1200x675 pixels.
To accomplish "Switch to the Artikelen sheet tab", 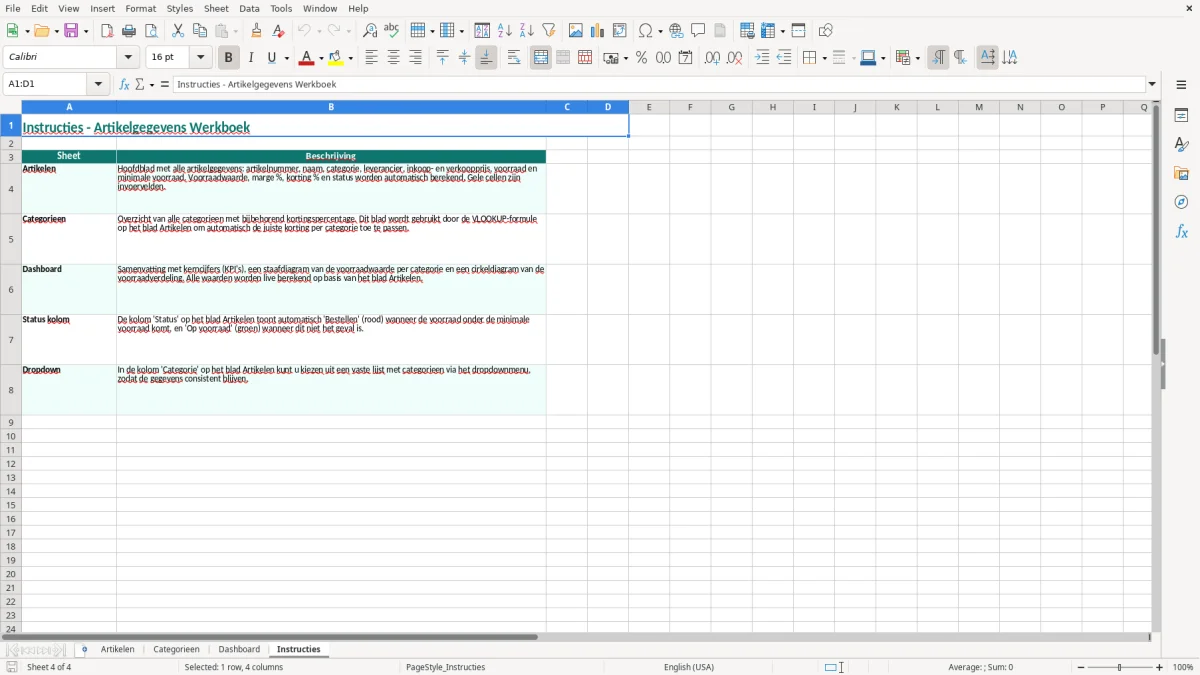I will click(x=118, y=650).
